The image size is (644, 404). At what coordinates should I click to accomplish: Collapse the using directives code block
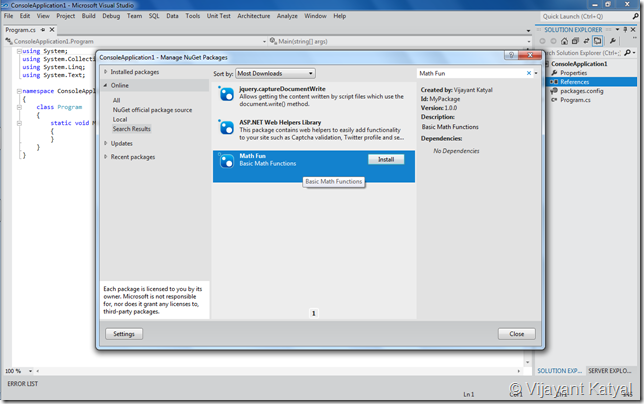pyautogui.click(x=19, y=51)
